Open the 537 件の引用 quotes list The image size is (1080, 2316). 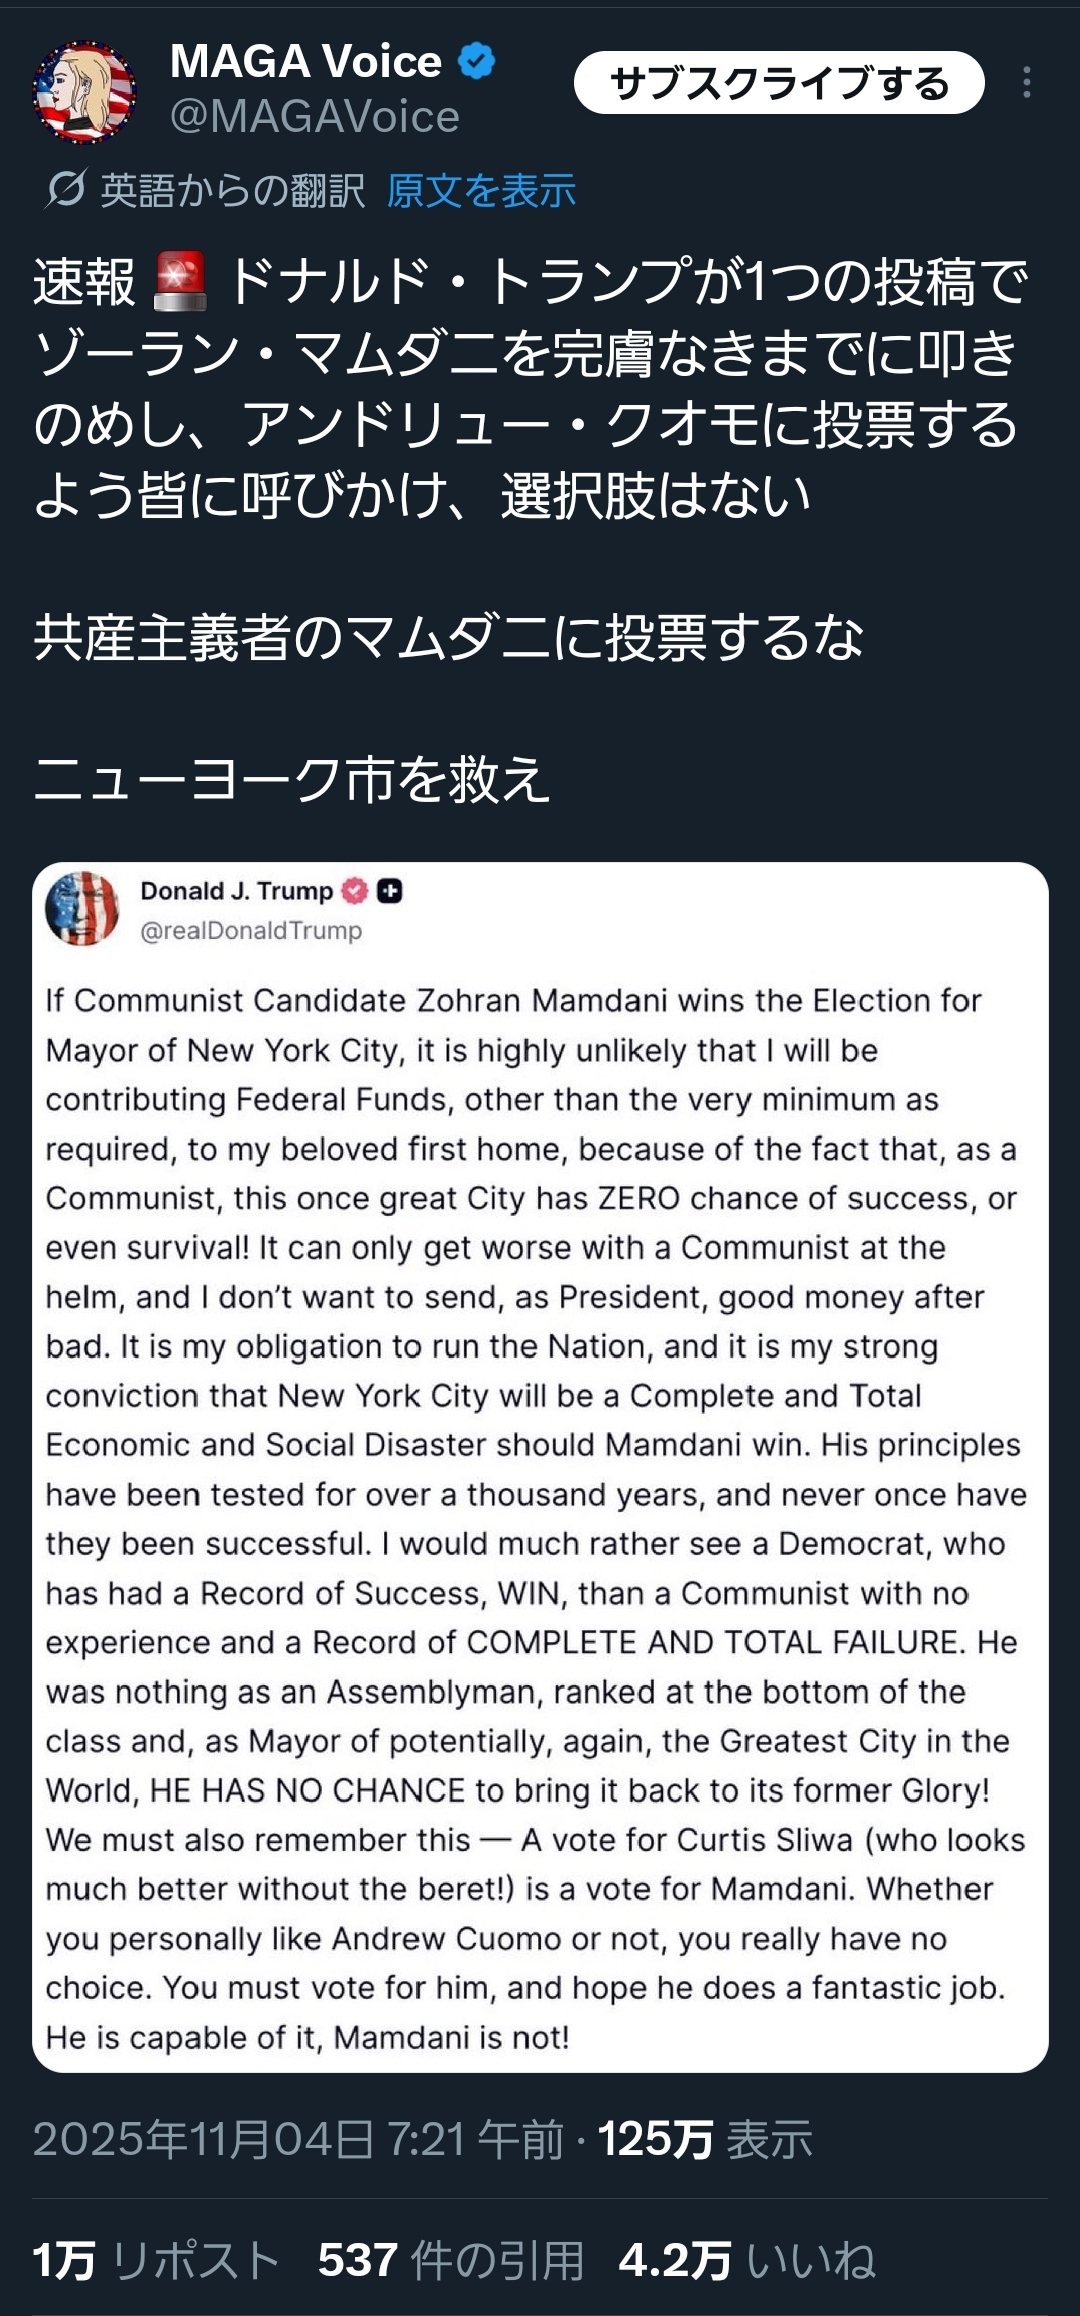450,2260
